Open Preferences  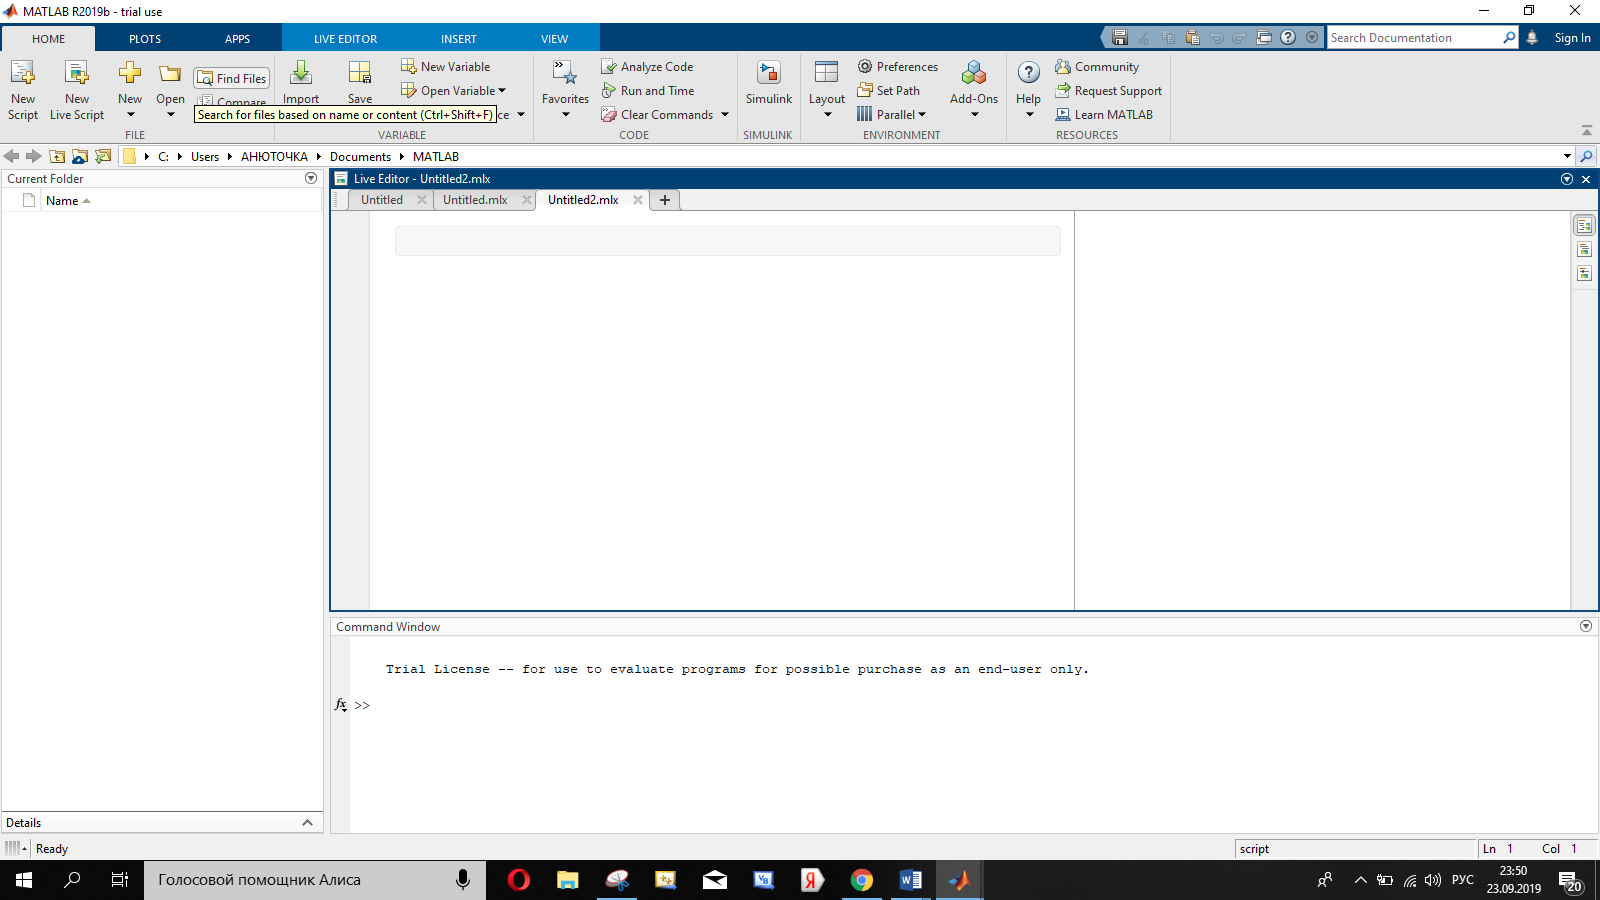pyautogui.click(x=898, y=66)
